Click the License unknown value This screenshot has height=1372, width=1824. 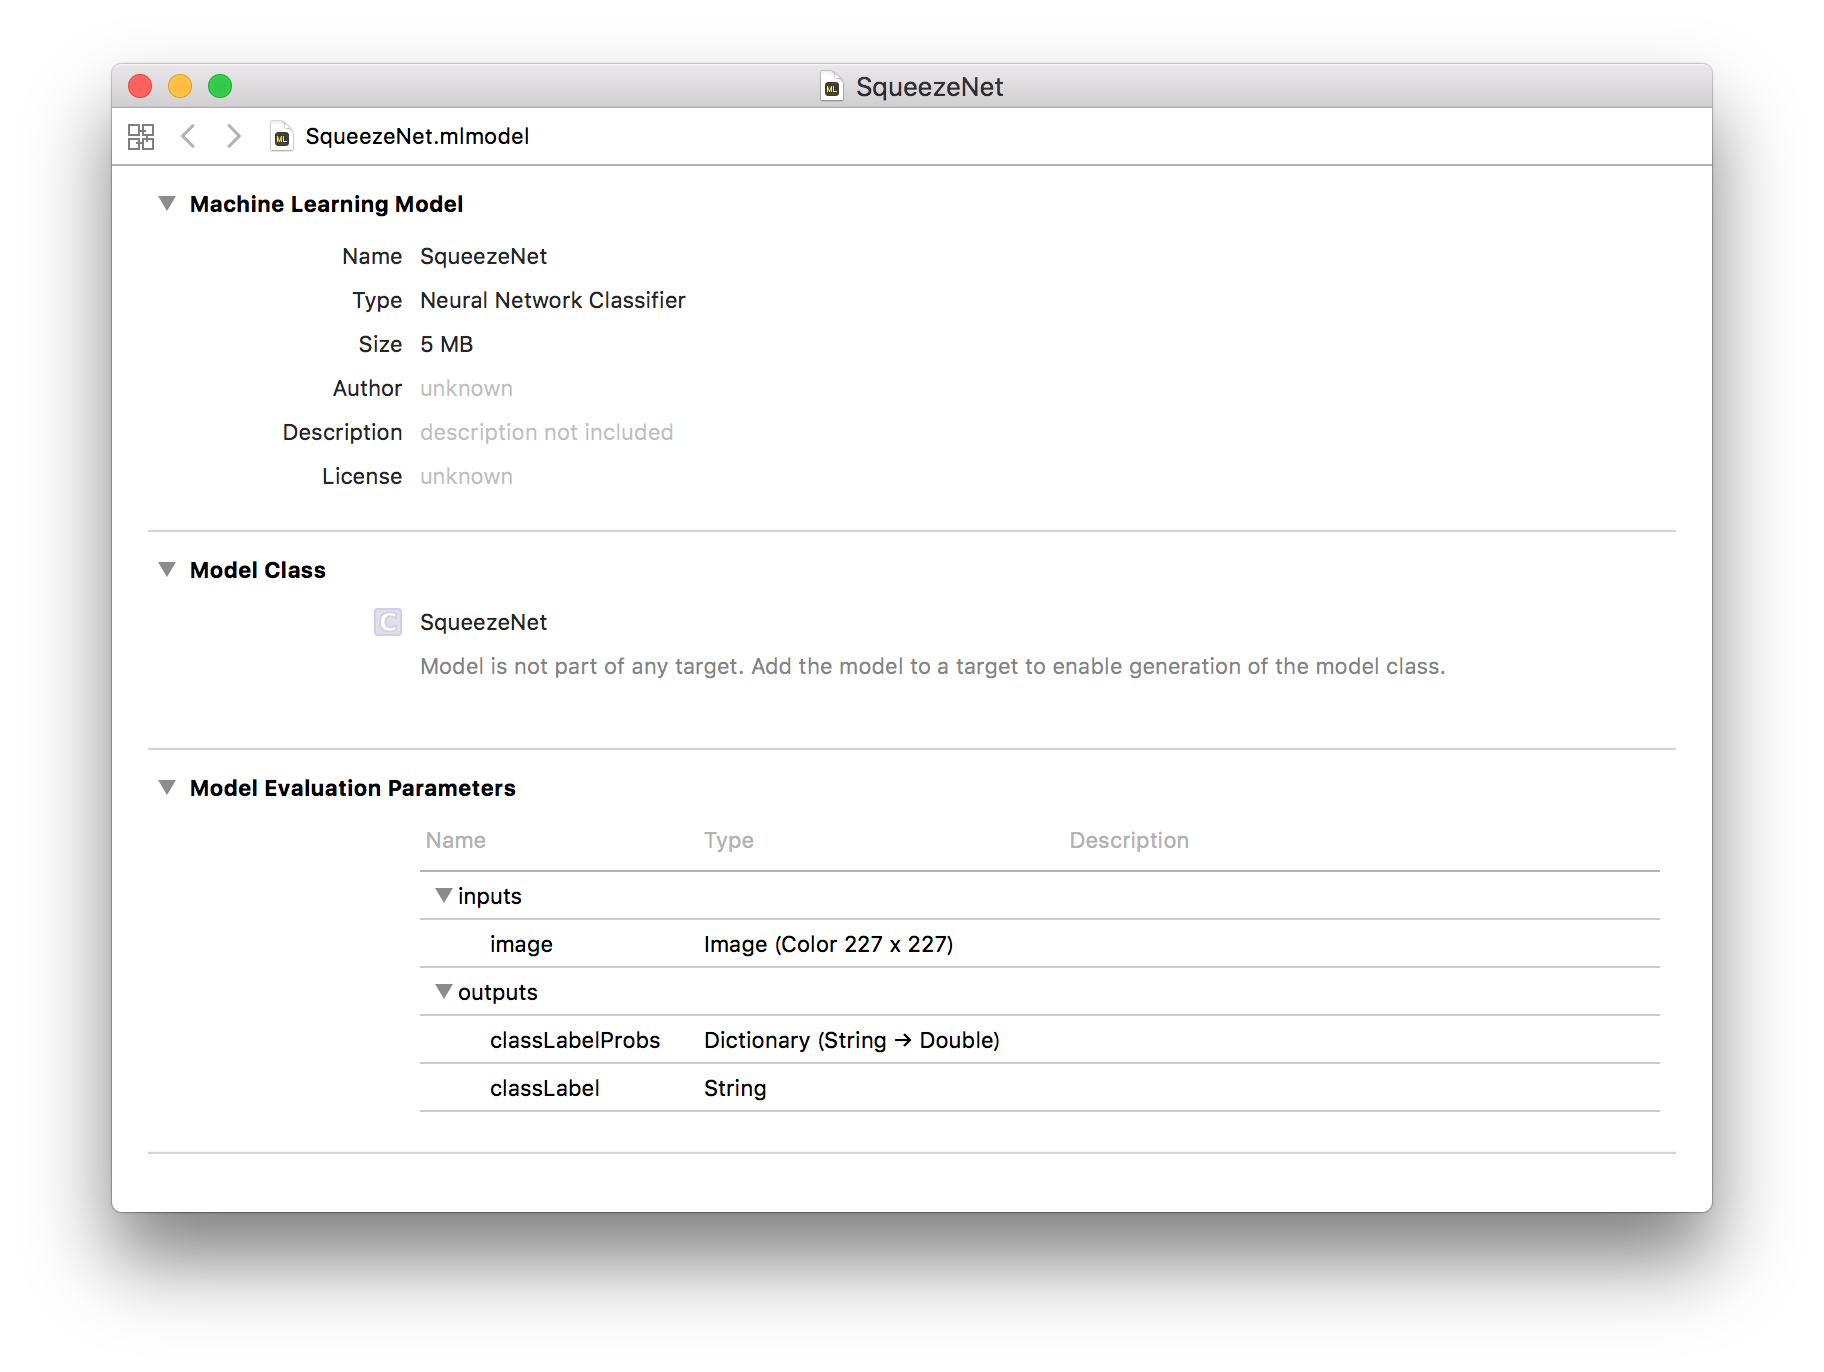[x=467, y=476]
